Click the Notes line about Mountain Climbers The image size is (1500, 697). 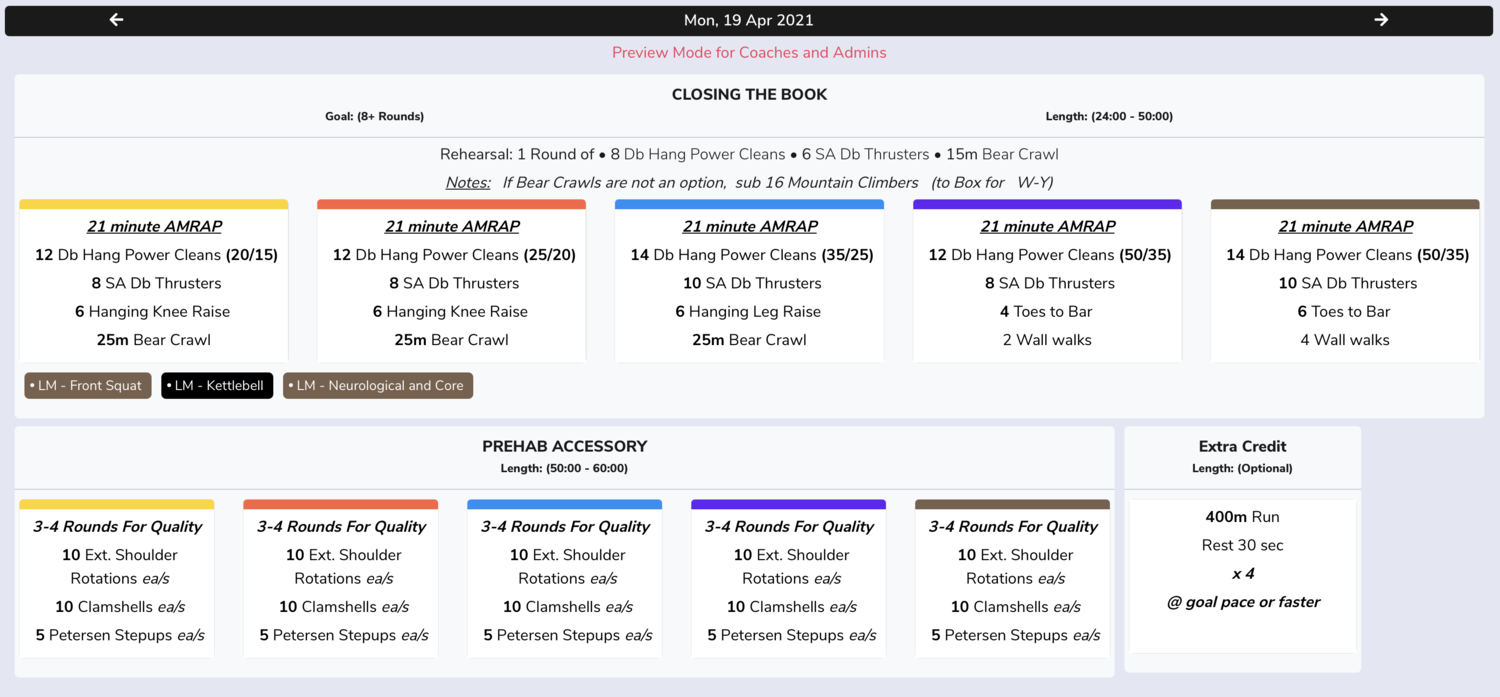pyautogui.click(x=749, y=182)
